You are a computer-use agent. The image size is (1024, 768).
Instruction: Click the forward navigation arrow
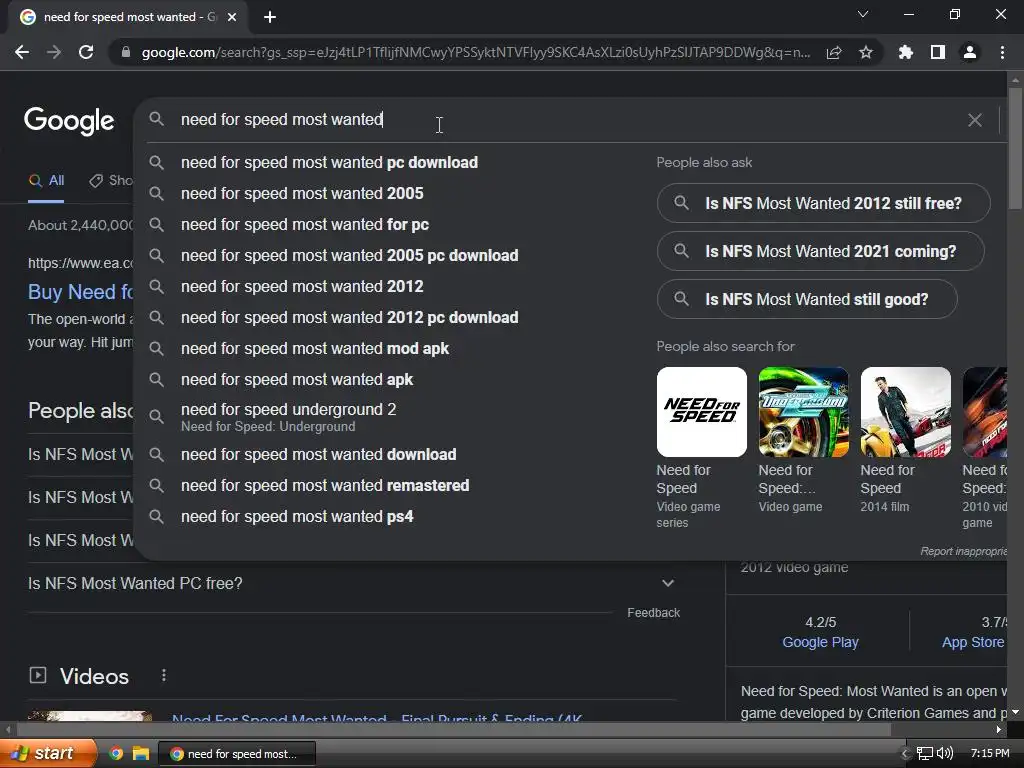[x=54, y=52]
